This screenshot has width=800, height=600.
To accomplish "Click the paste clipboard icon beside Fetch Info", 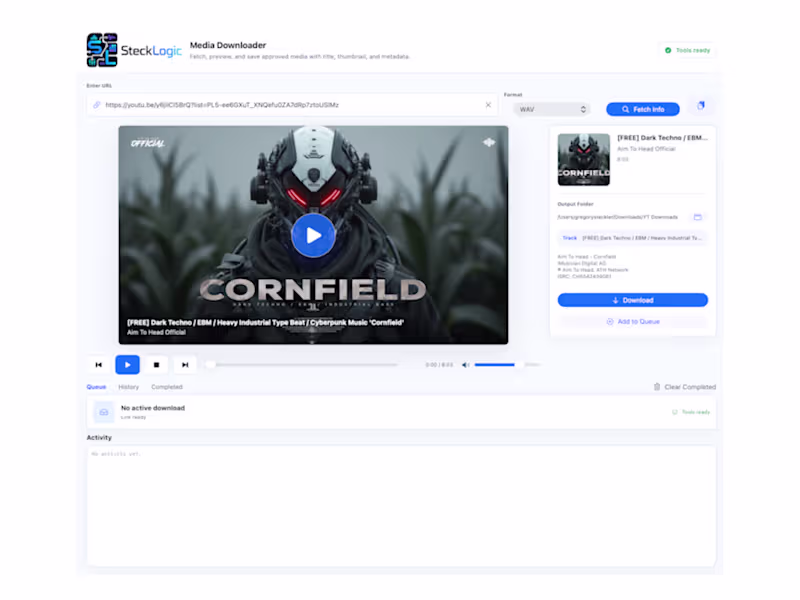I will [701, 106].
